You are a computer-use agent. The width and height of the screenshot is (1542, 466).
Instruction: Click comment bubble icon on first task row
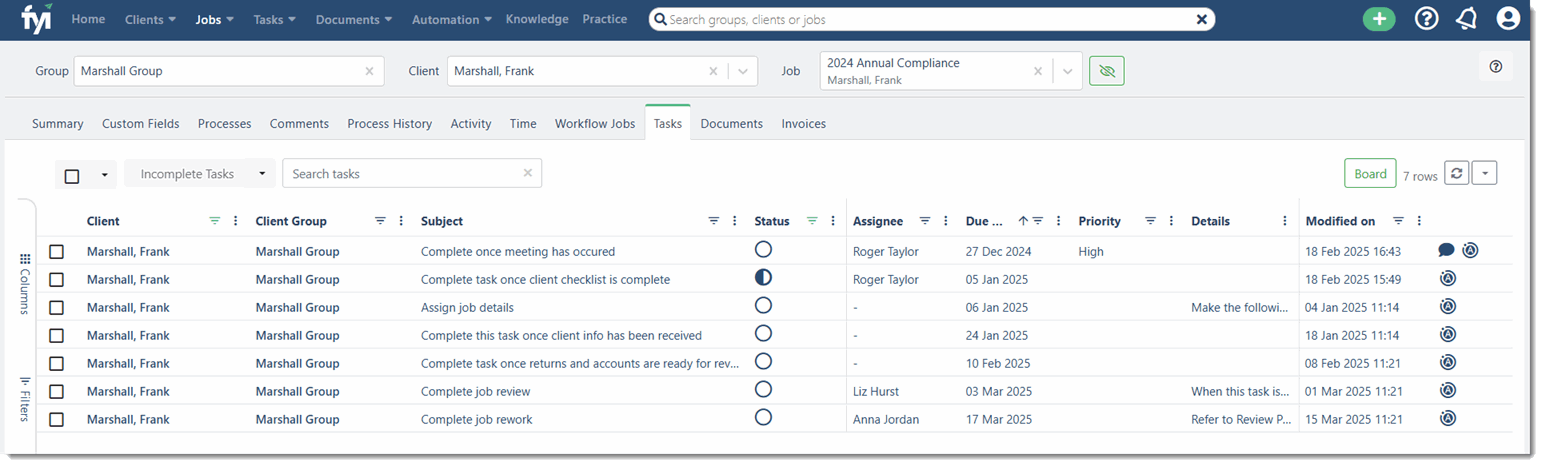(x=1446, y=251)
